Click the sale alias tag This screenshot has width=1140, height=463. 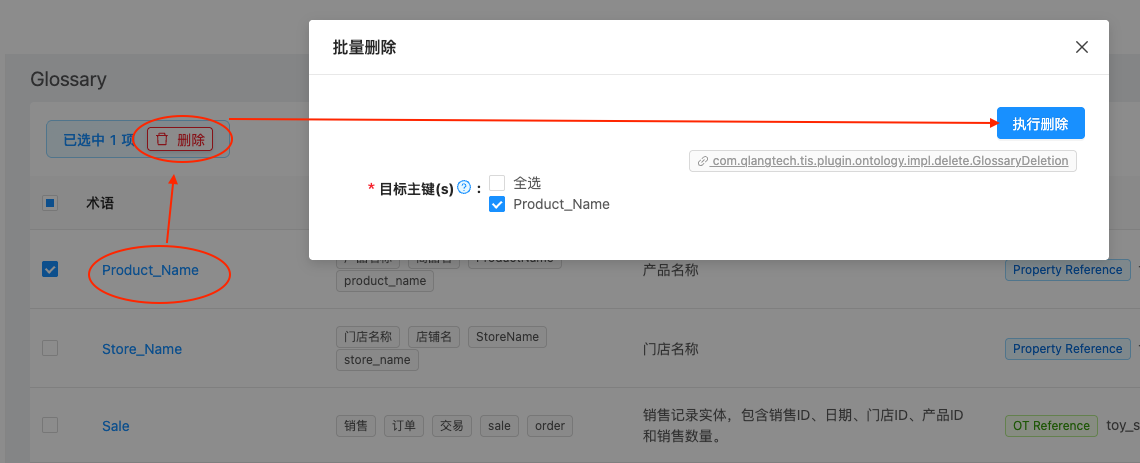(x=499, y=426)
